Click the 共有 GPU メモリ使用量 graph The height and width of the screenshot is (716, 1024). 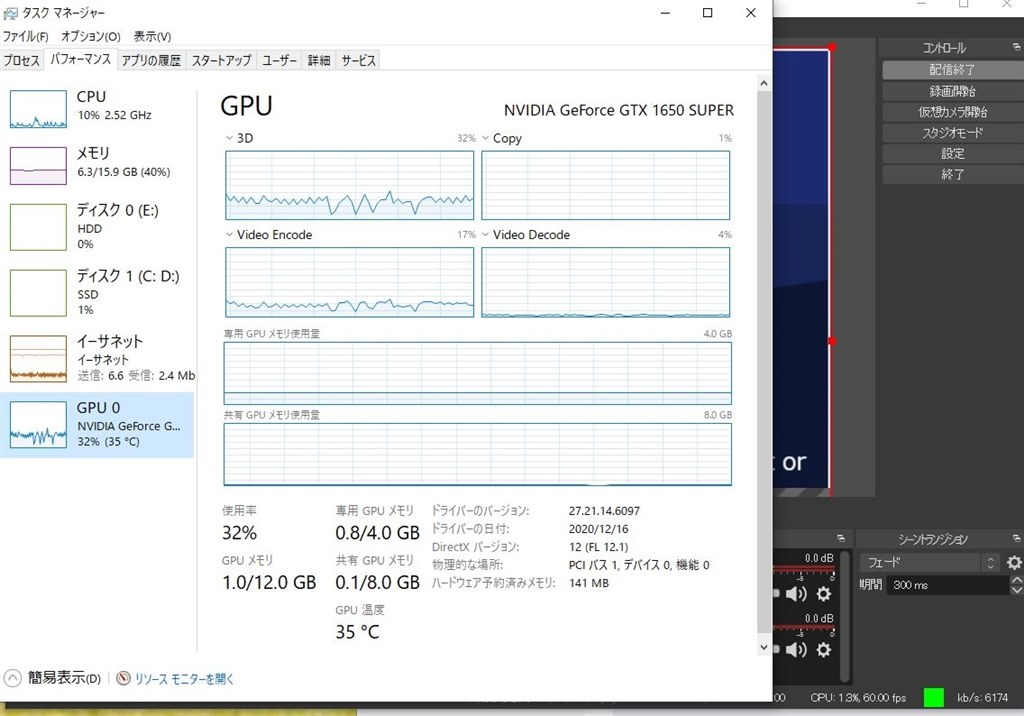477,455
